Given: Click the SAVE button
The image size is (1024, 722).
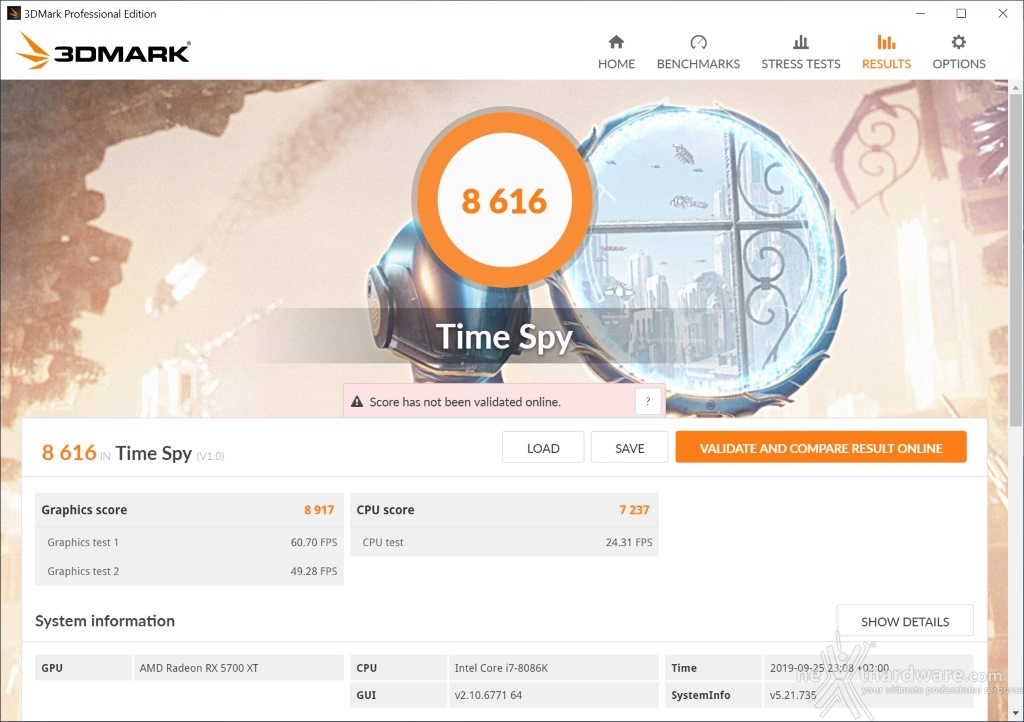Looking at the screenshot, I should [x=630, y=448].
